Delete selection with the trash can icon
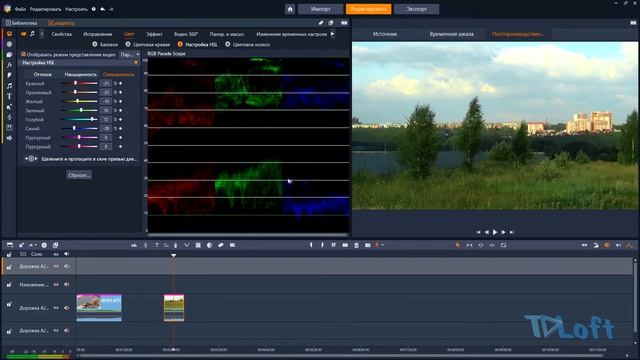Image resolution: width=640 pixels, height=360 pixels. (x=356, y=245)
